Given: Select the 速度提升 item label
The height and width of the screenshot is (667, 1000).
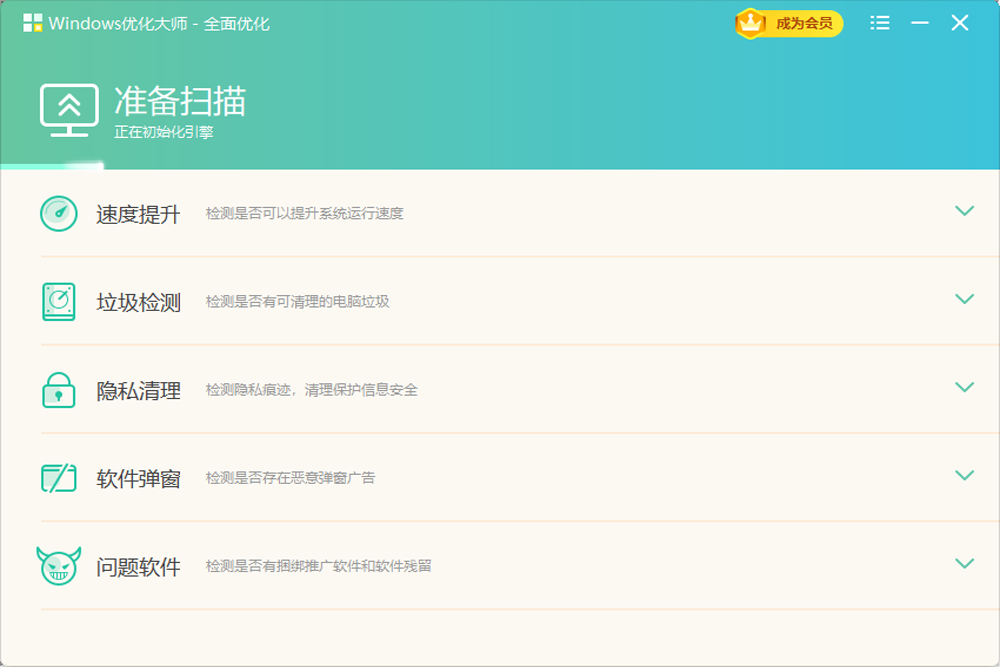Looking at the screenshot, I should coord(138,214).
